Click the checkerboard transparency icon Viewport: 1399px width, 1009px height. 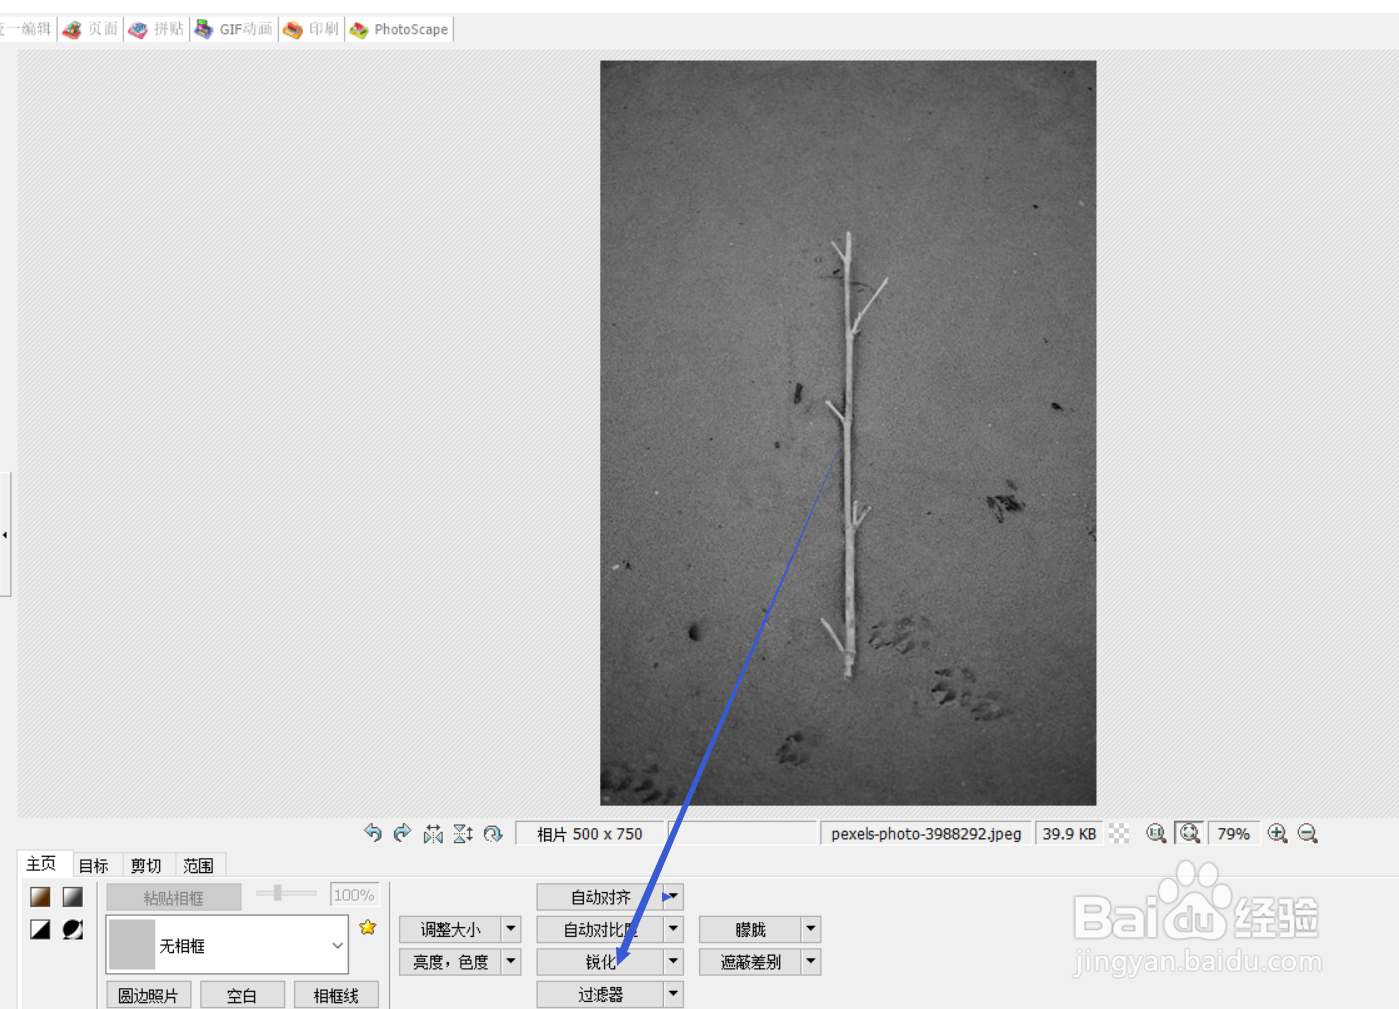[1120, 833]
